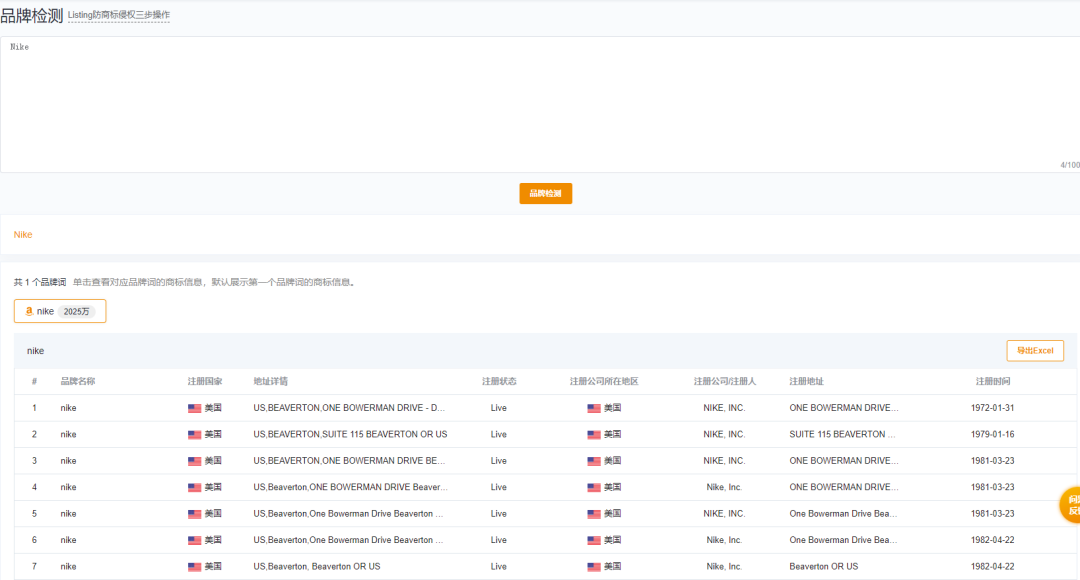Click row 3 registration date 1981-03-23

(x=993, y=461)
